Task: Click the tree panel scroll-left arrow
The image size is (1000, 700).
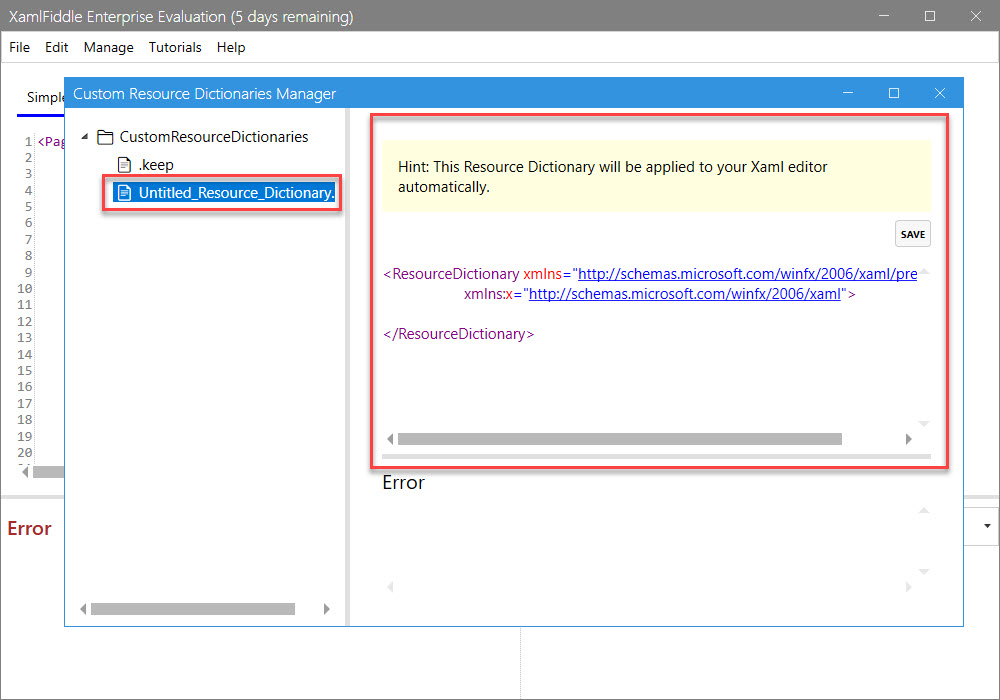Action: 83,609
